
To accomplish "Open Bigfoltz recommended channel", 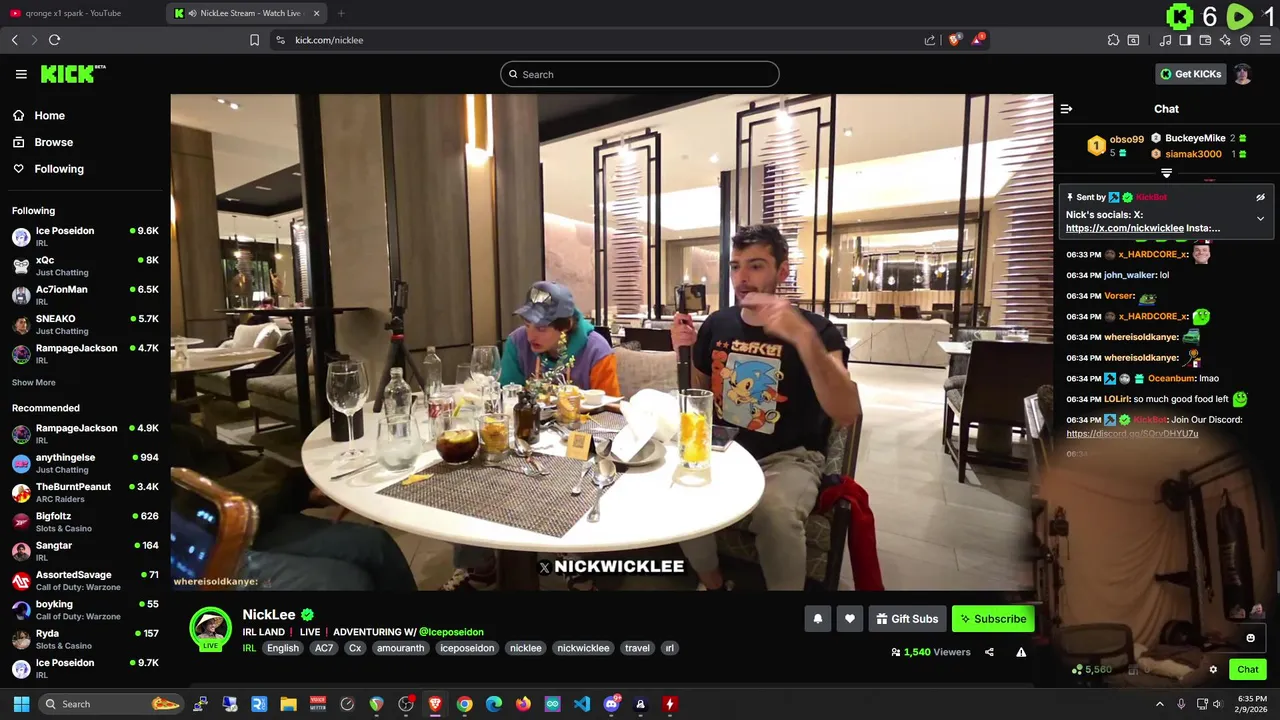I will point(85,522).
